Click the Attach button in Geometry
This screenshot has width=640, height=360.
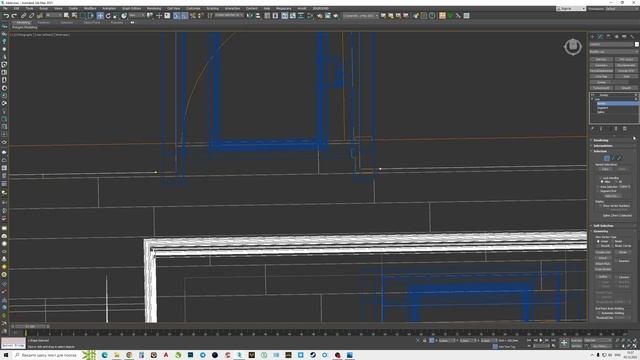coord(602,258)
